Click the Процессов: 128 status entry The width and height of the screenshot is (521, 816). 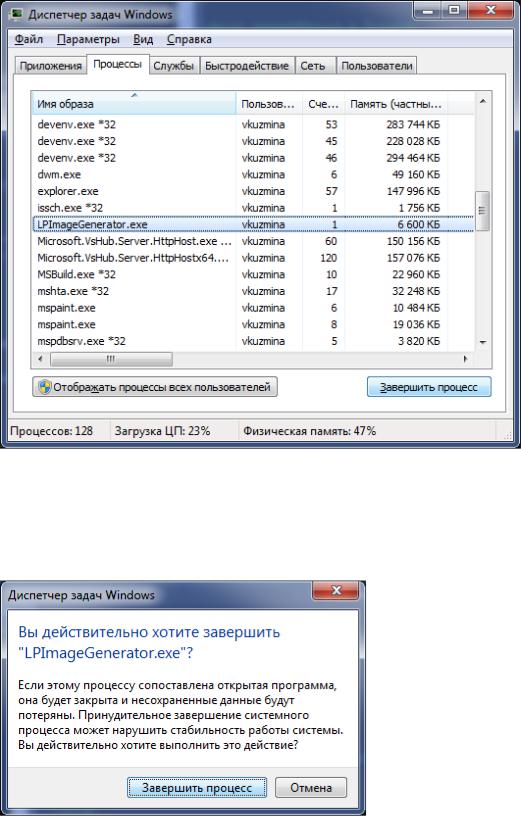click(x=52, y=431)
